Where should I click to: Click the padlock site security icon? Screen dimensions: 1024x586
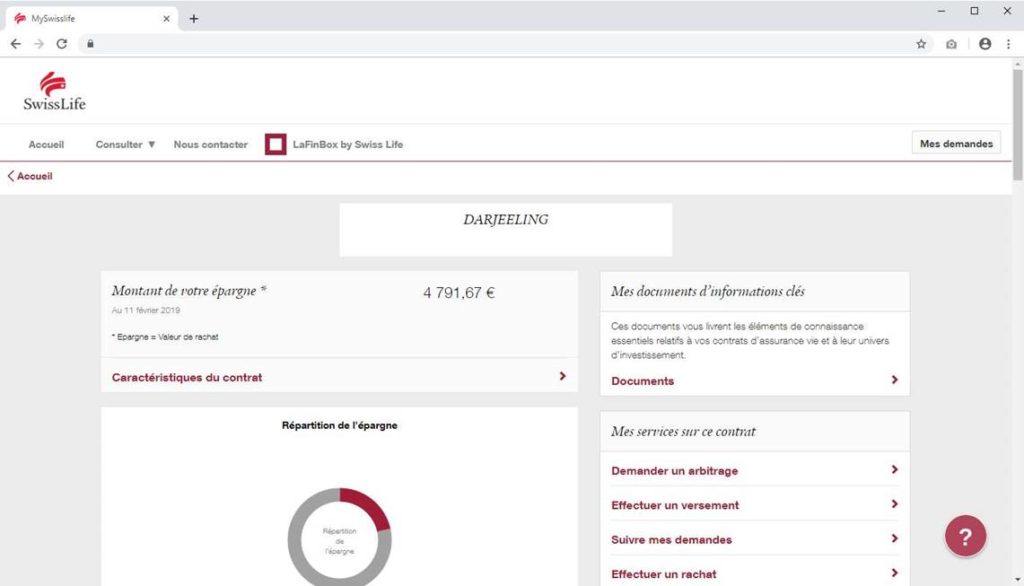tap(90, 44)
